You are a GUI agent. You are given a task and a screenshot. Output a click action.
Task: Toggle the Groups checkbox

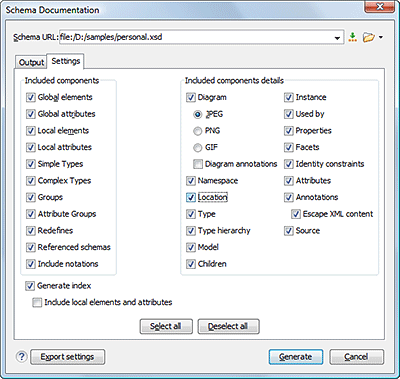(x=31, y=197)
